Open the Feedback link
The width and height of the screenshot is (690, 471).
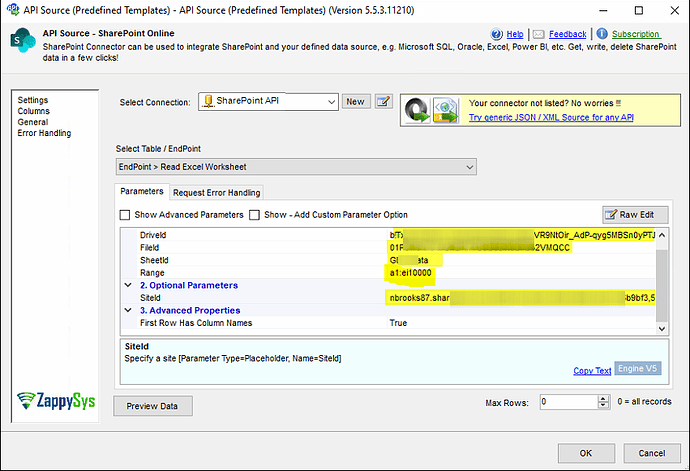point(568,34)
